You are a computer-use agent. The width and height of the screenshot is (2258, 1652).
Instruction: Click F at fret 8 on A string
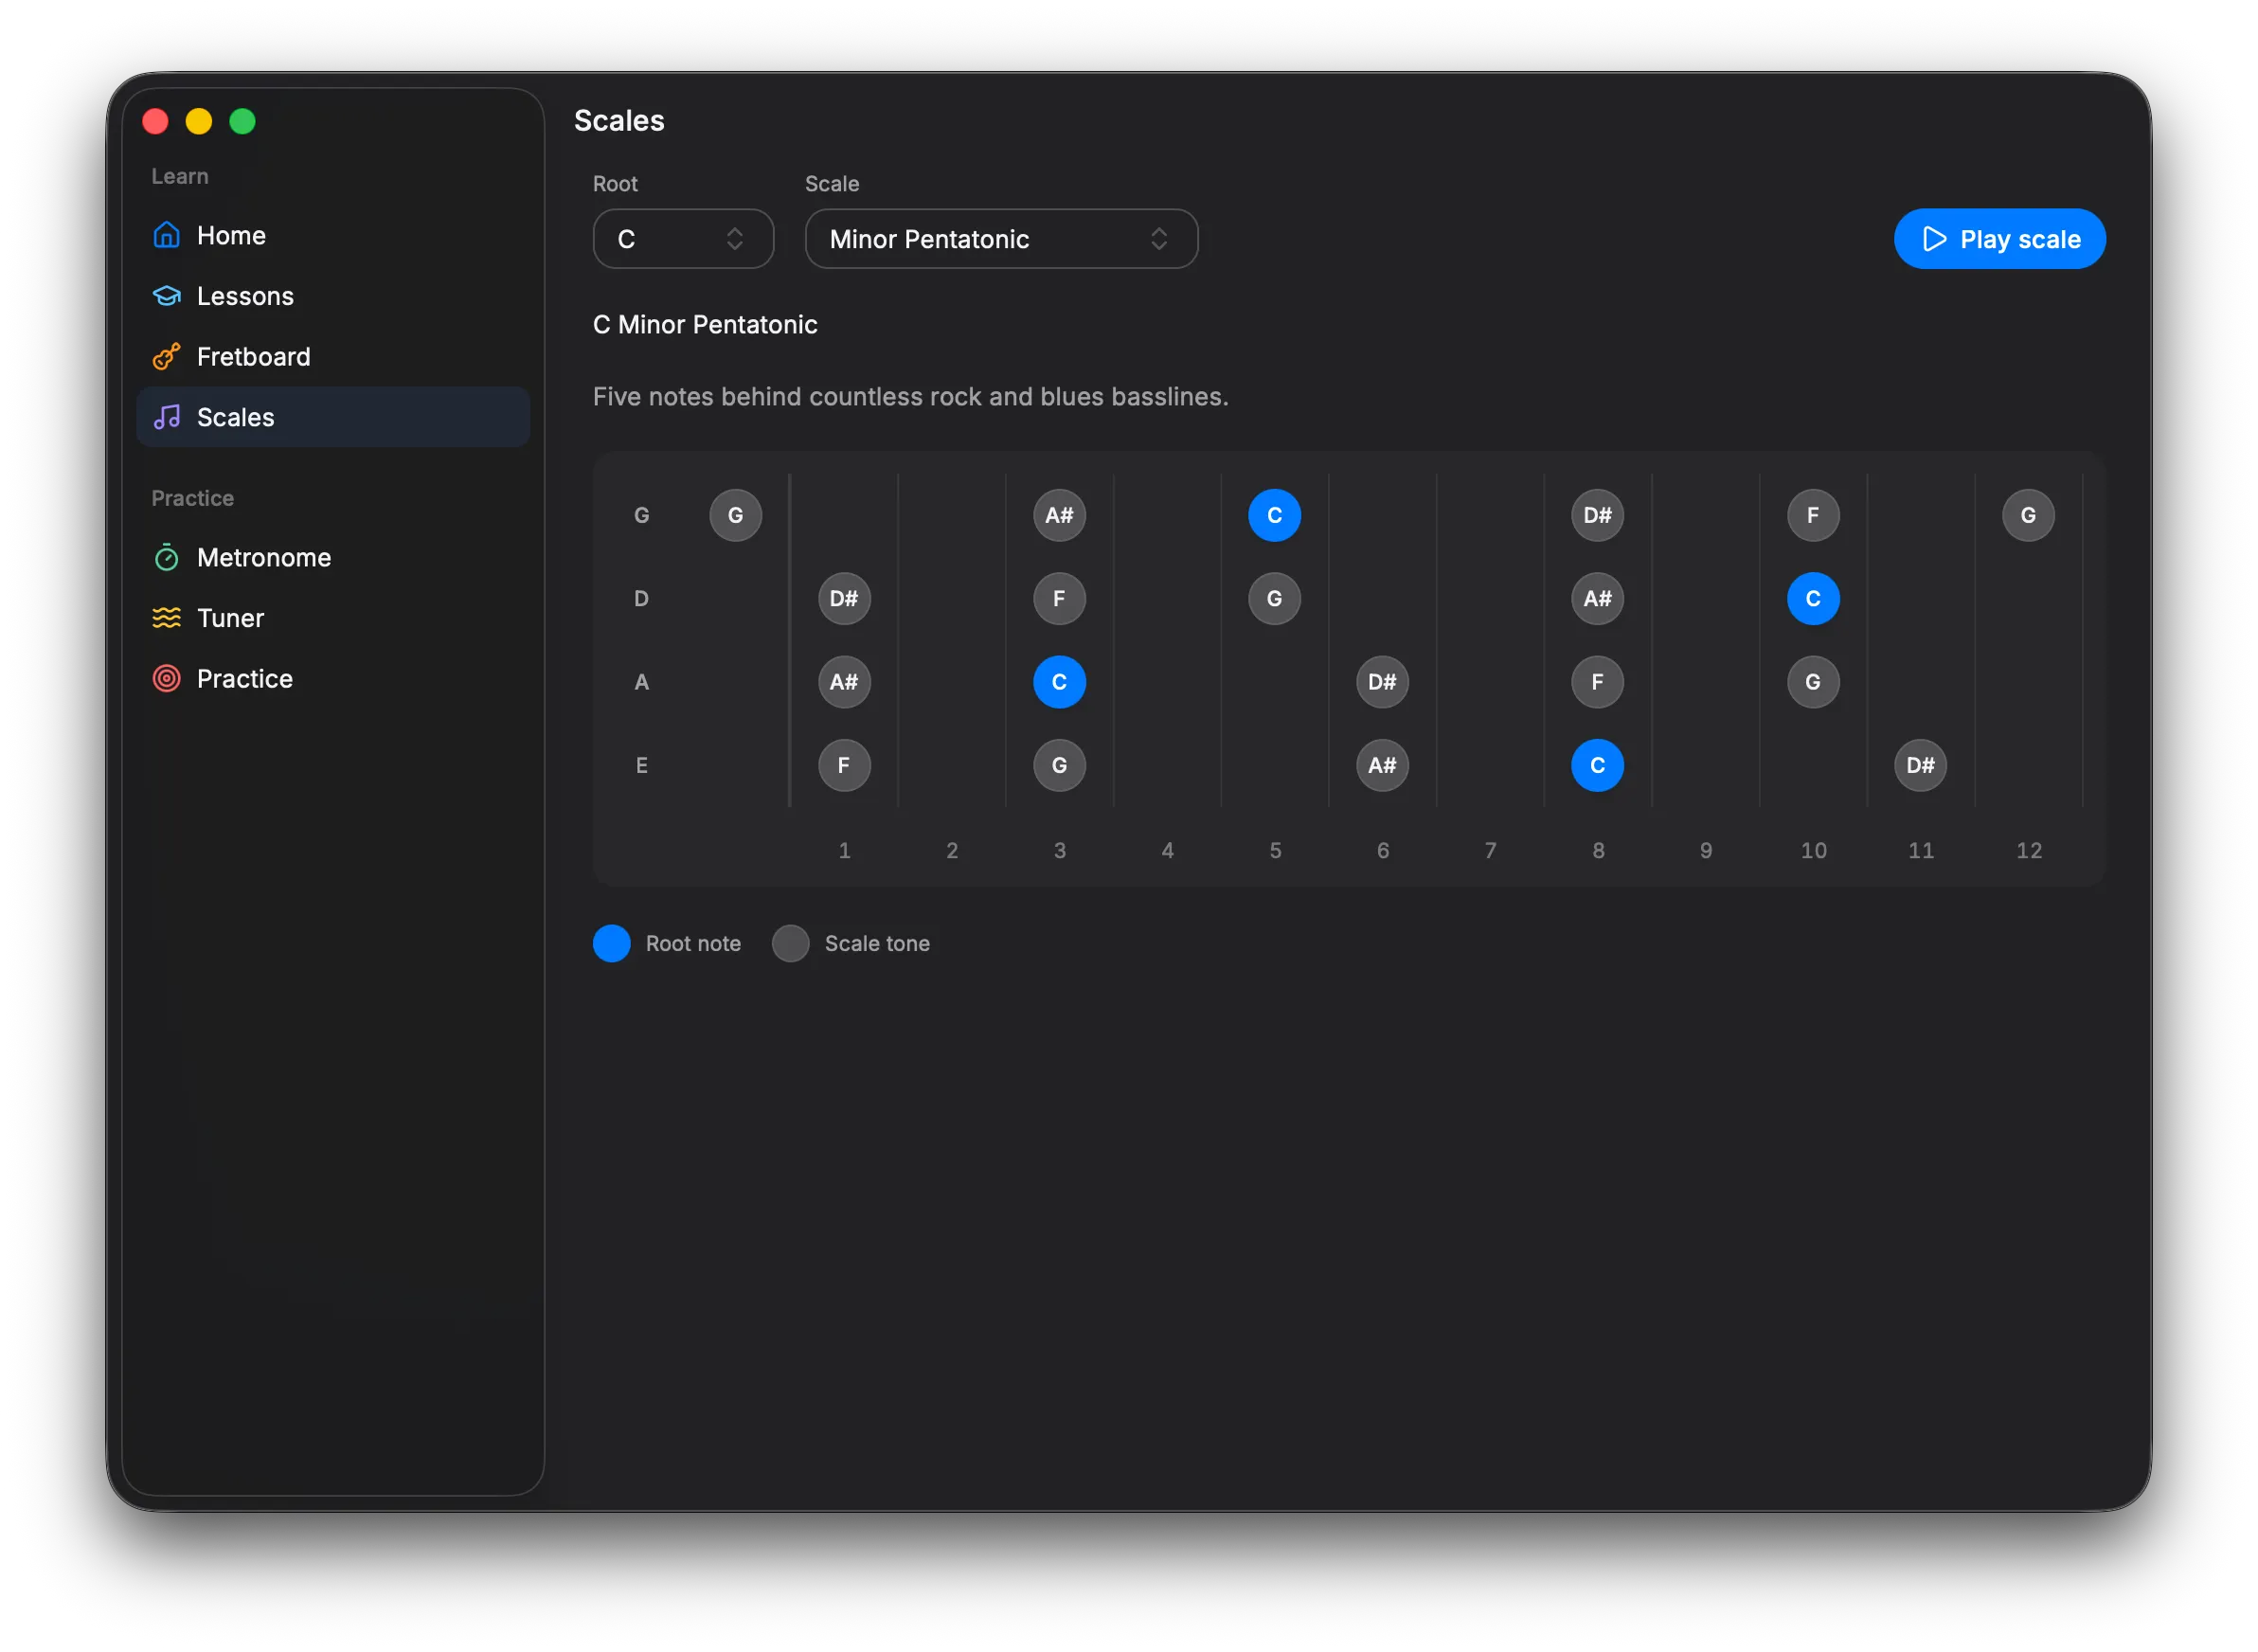(1597, 682)
